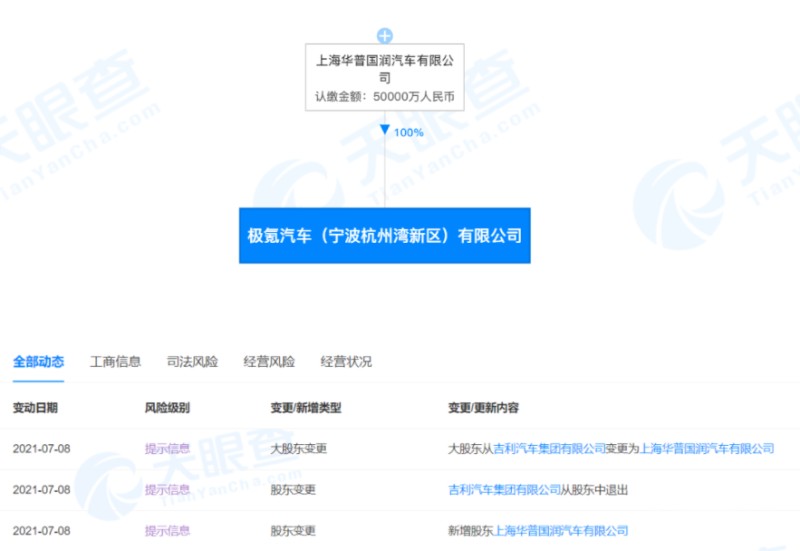Click date 2021-07-08 in 大股东变更 row
The width and height of the screenshot is (800, 551).
click(41, 449)
